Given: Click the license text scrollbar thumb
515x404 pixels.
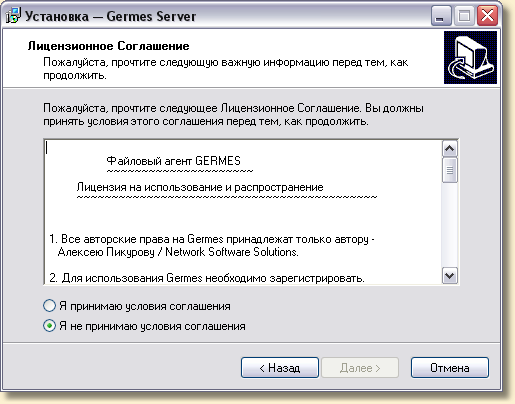Looking at the screenshot, I should click(x=450, y=170).
